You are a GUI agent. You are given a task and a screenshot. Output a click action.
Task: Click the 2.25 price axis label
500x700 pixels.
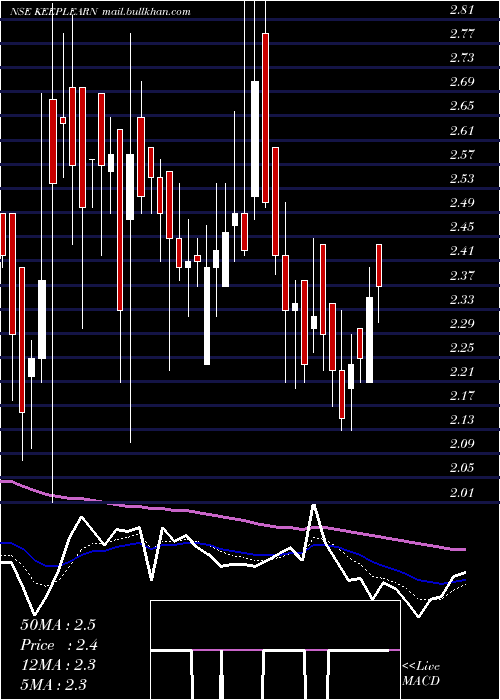(x=462, y=348)
